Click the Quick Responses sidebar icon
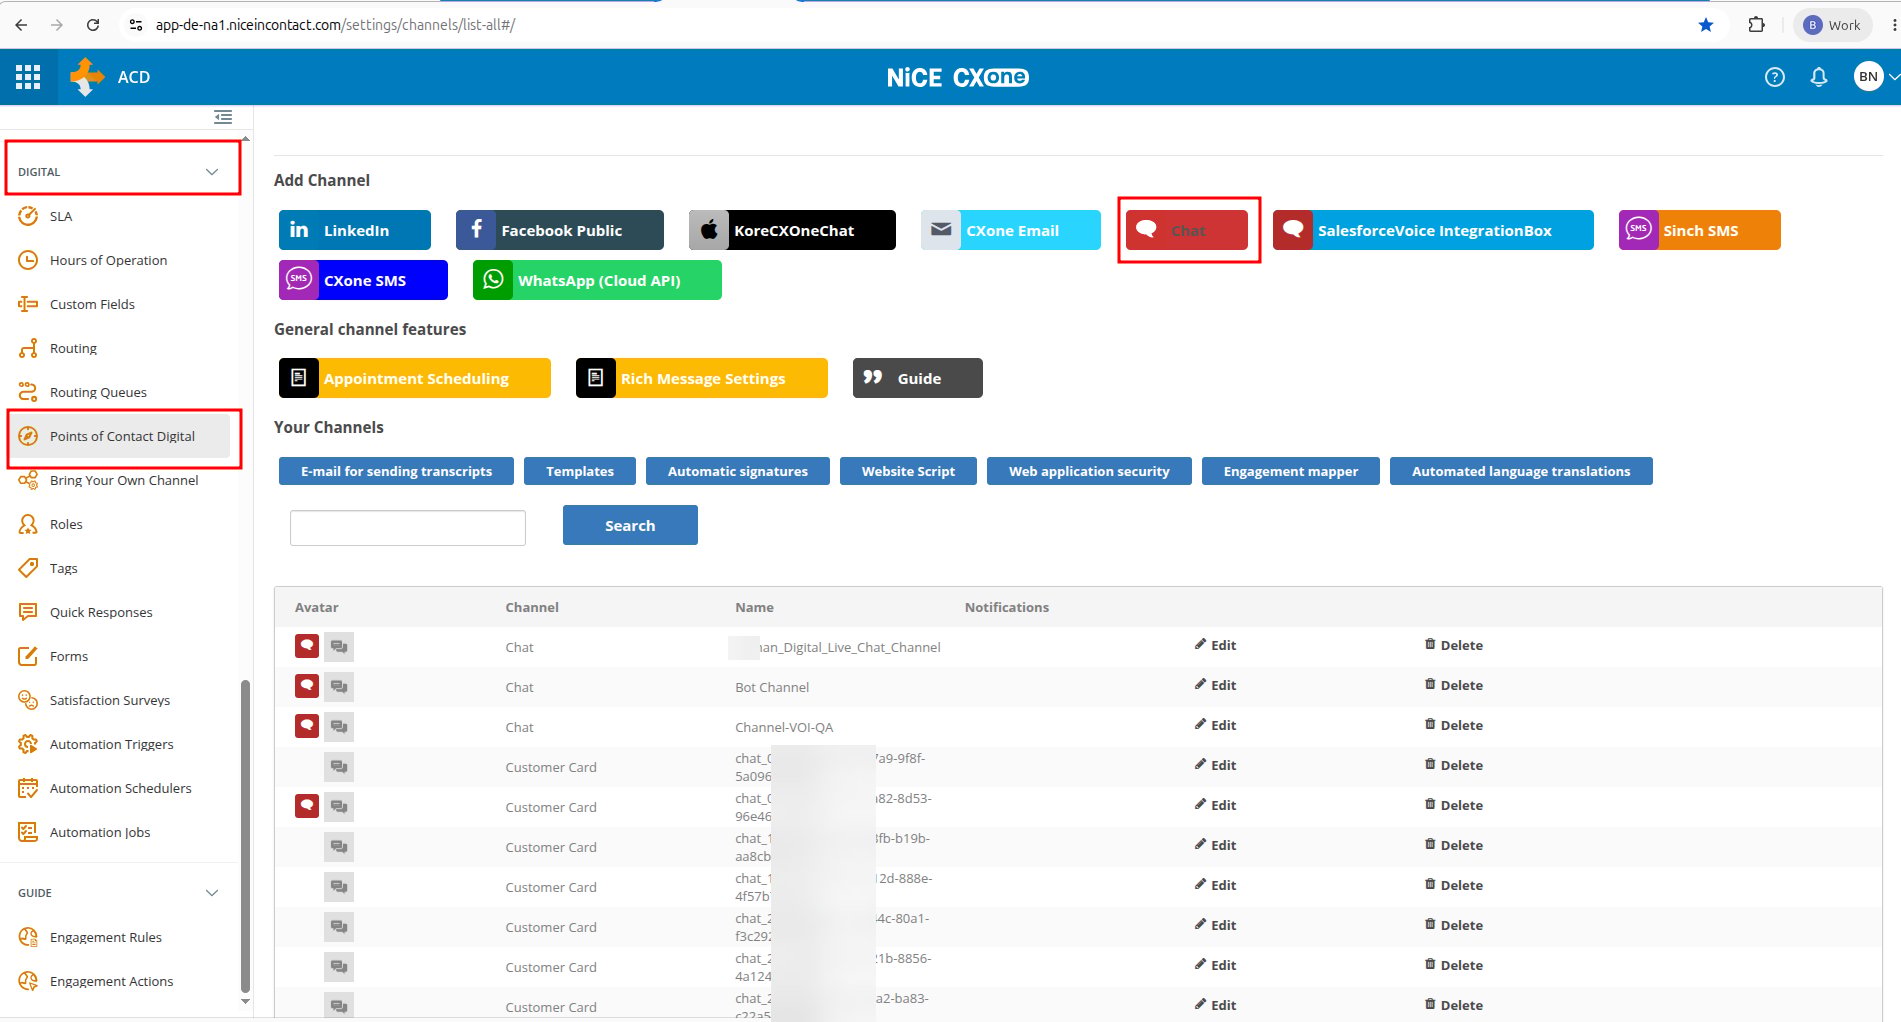The width and height of the screenshot is (1901, 1022). tap(28, 612)
